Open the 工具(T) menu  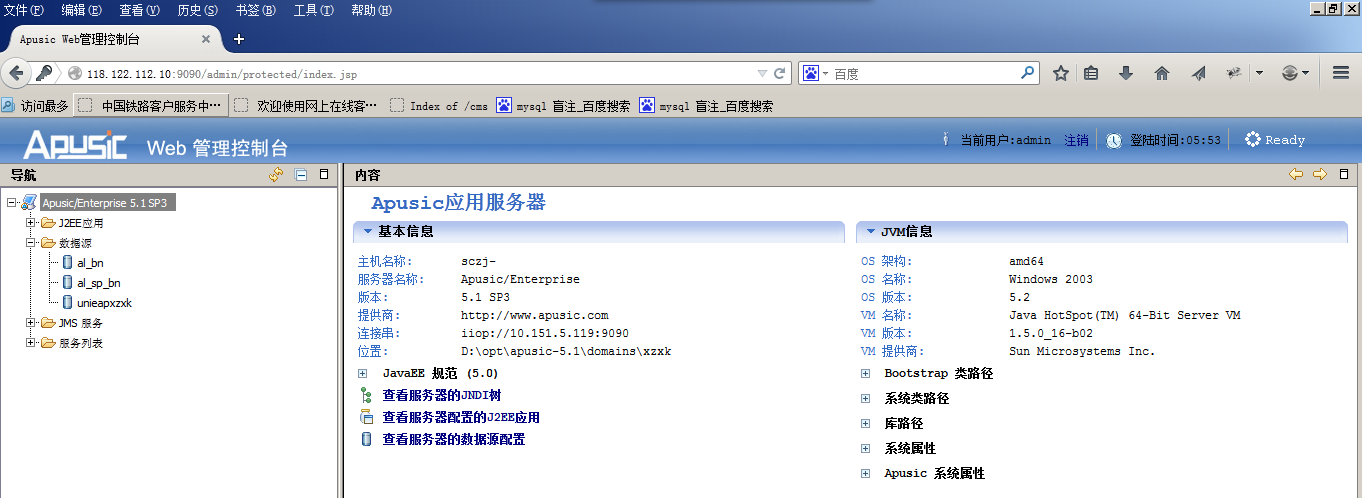(x=313, y=10)
